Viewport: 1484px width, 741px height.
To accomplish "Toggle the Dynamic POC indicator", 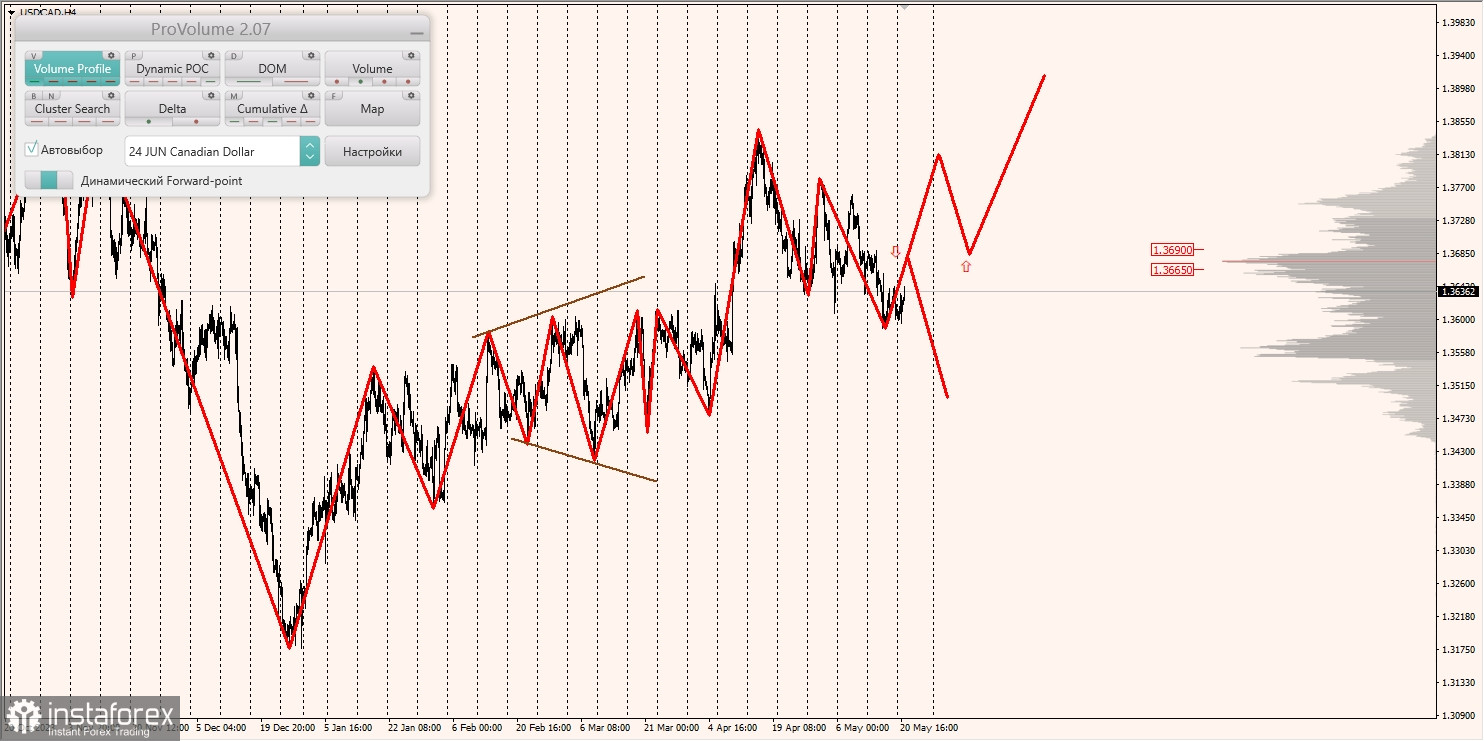I will pyautogui.click(x=172, y=69).
